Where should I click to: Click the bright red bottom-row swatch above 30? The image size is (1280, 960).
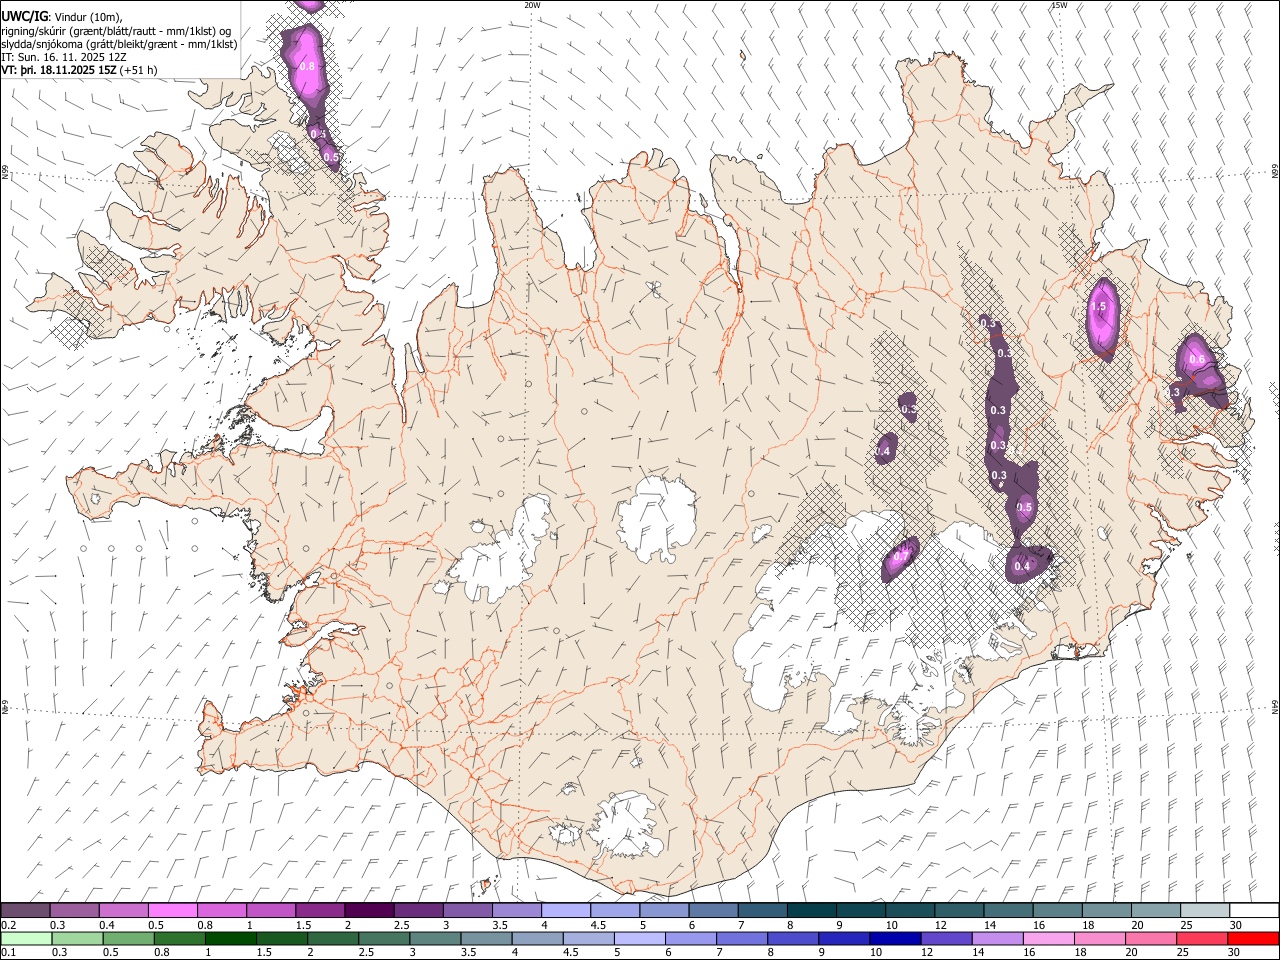[x=1252, y=938]
